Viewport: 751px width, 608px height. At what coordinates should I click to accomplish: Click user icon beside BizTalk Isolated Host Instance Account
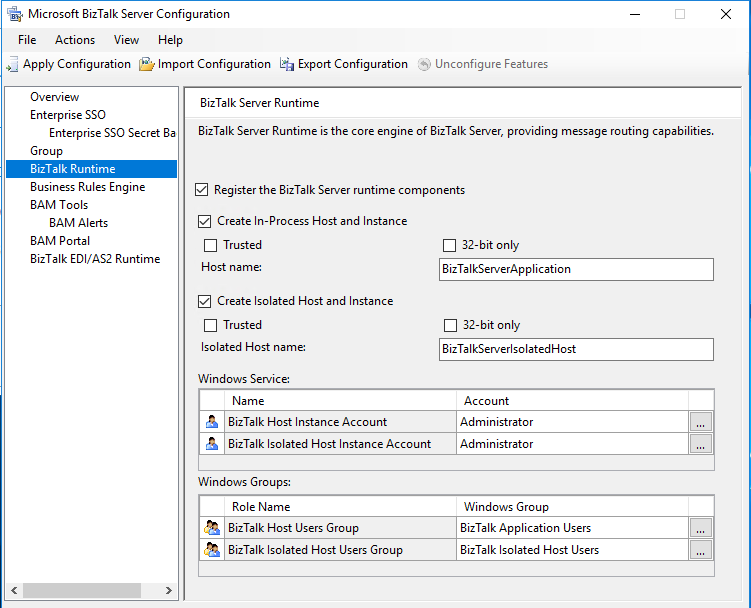click(x=212, y=444)
